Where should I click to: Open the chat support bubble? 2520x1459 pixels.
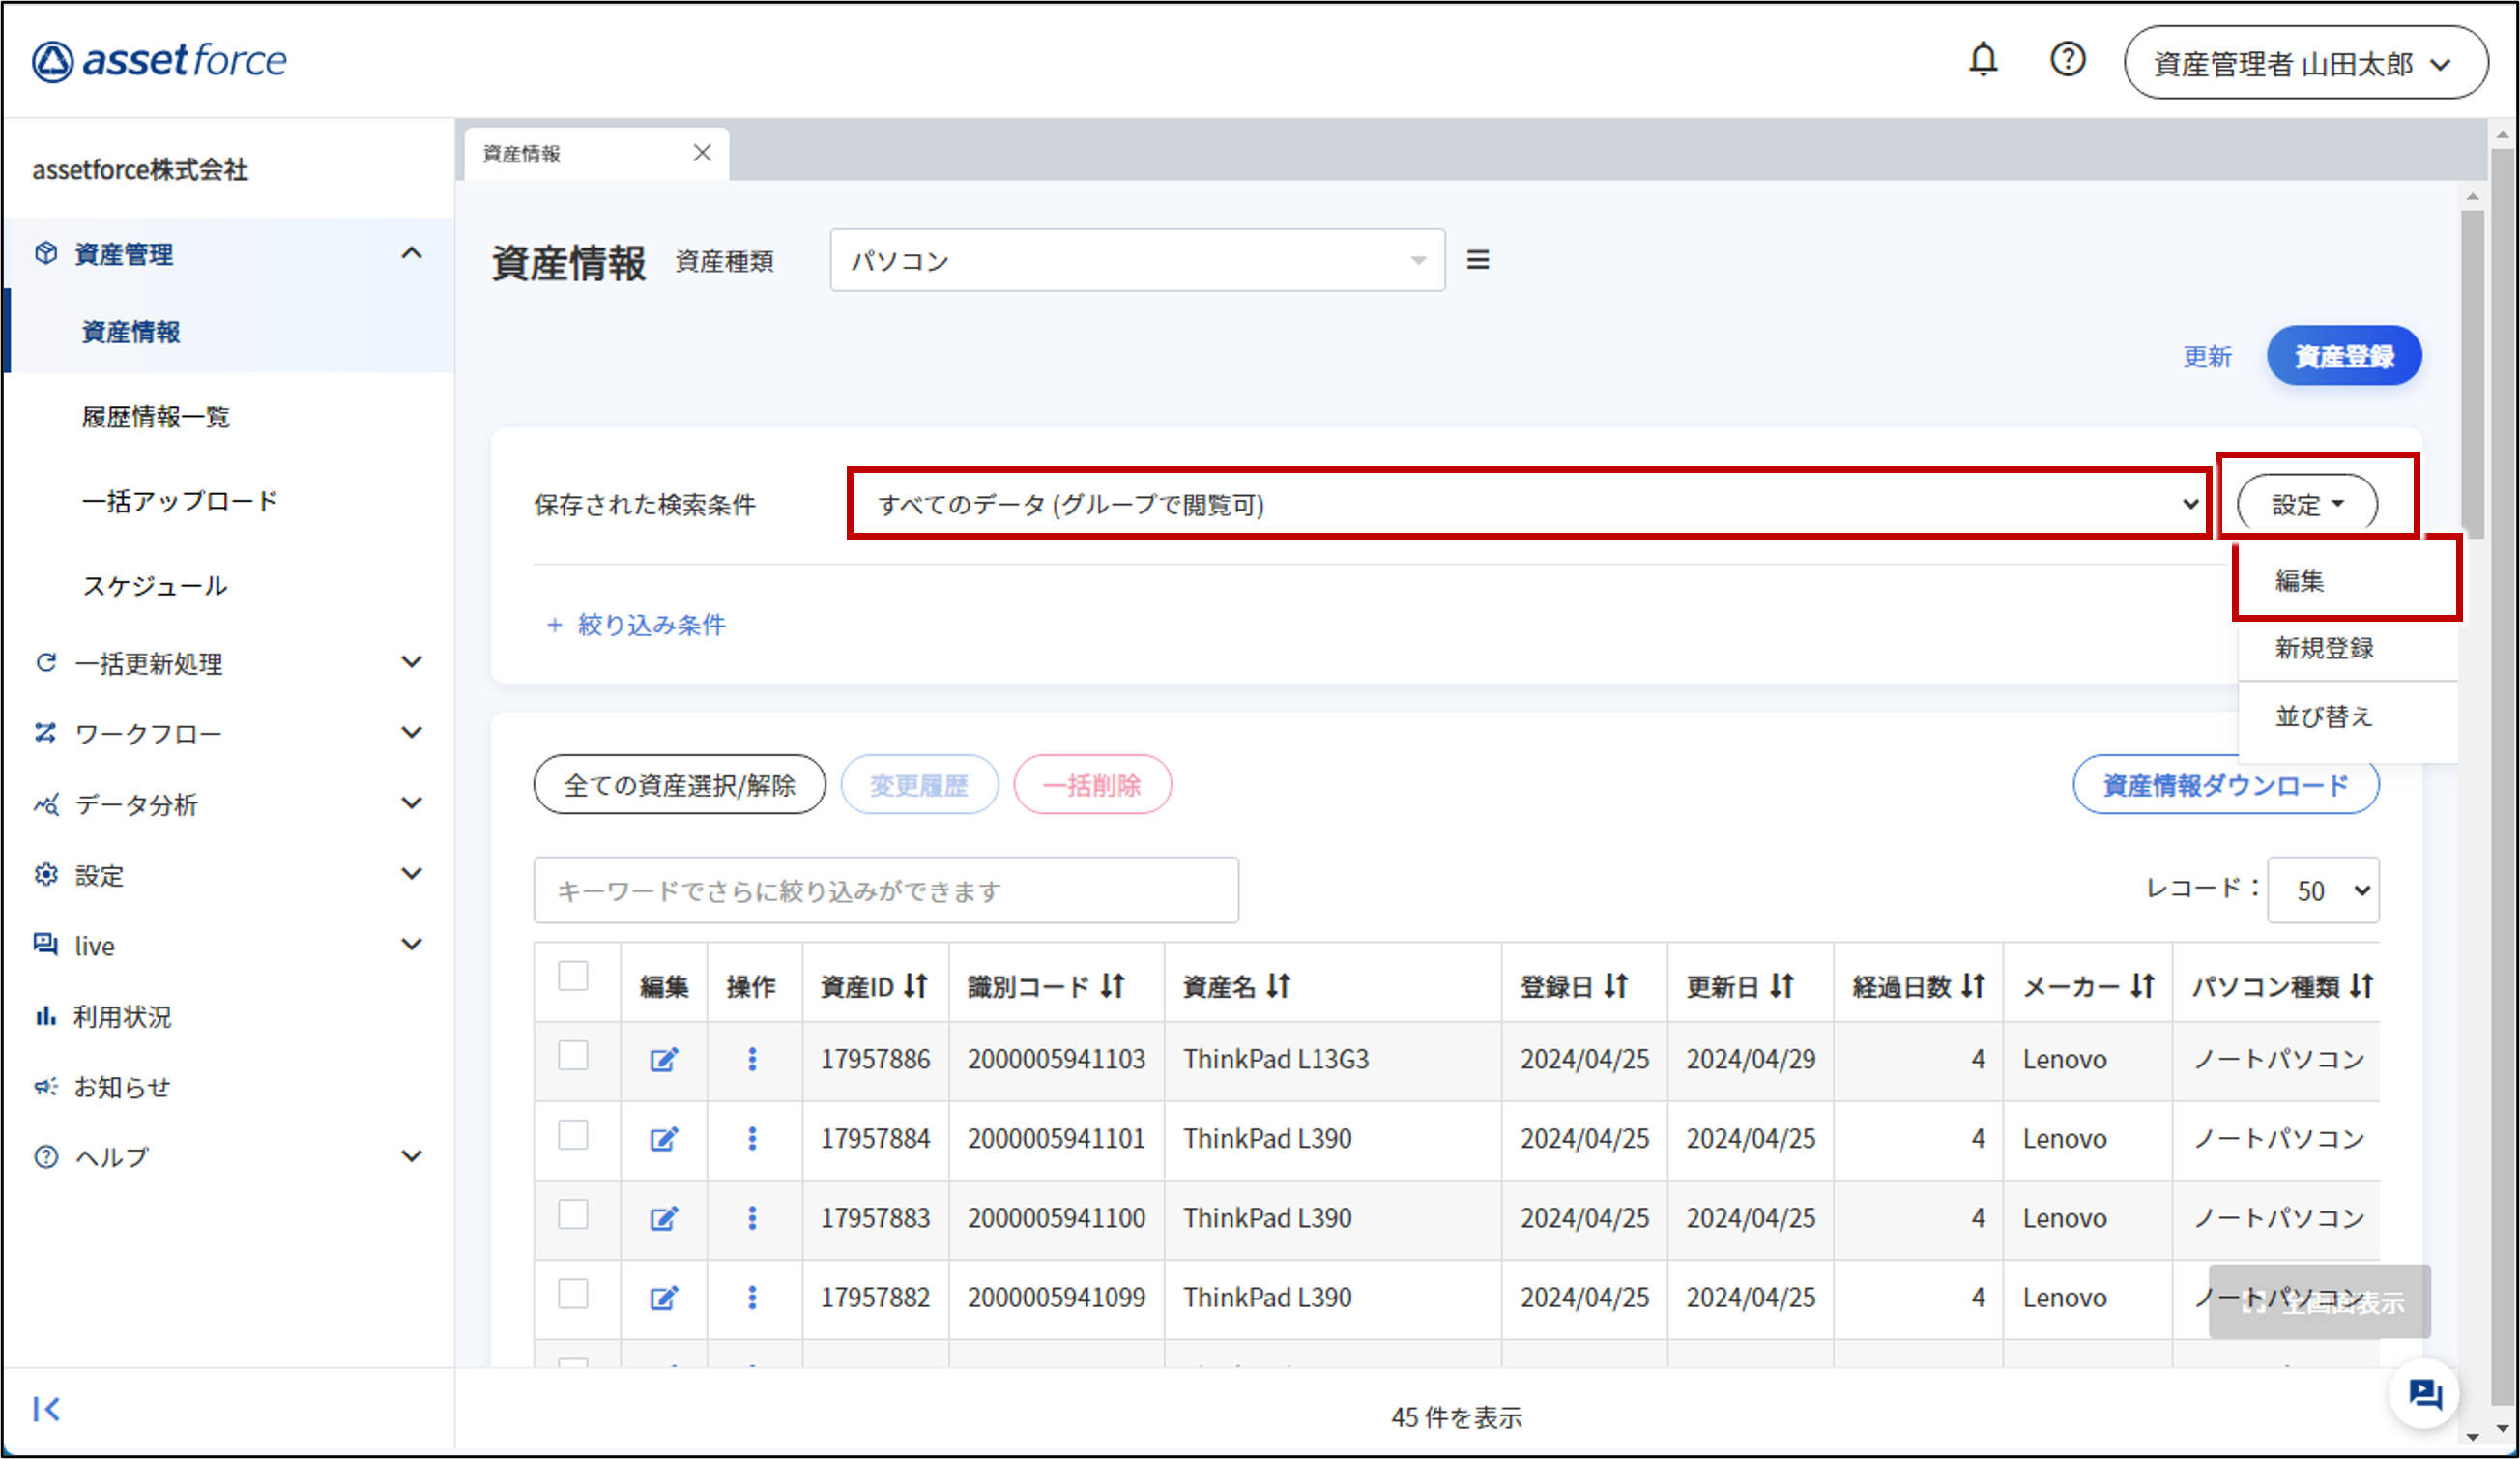[x=2425, y=1393]
